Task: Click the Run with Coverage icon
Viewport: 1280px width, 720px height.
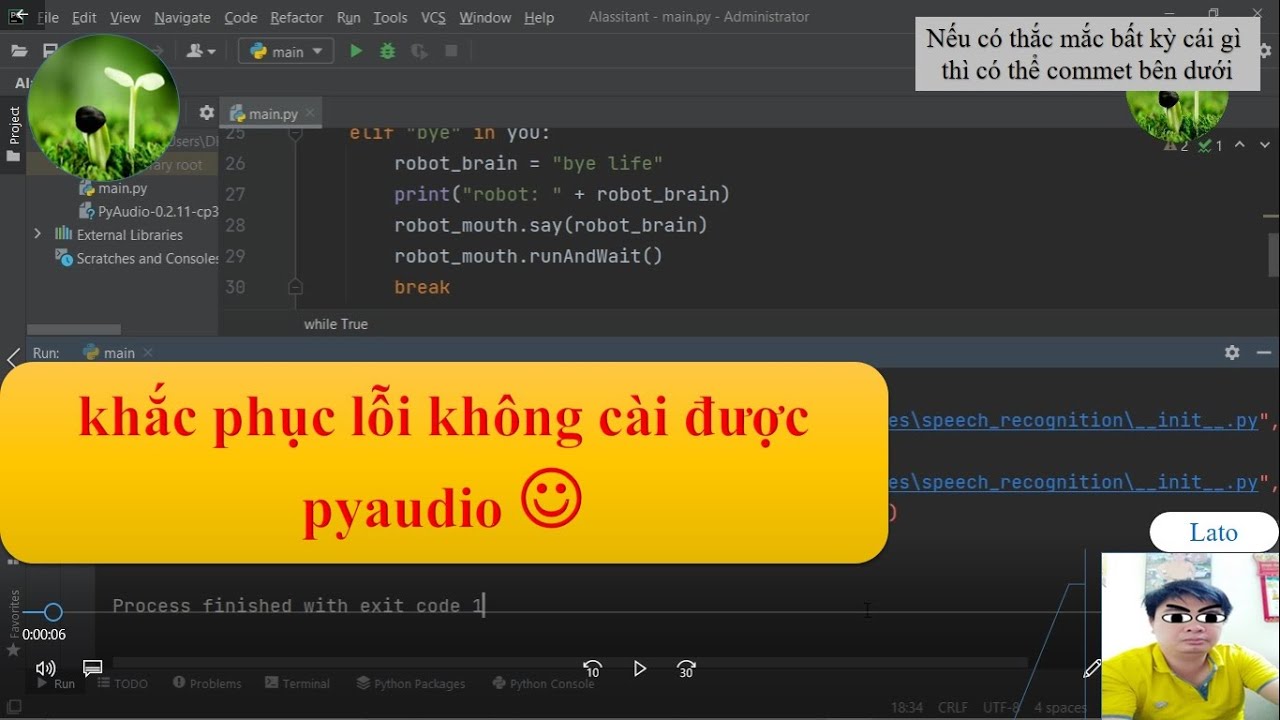Action: click(419, 51)
